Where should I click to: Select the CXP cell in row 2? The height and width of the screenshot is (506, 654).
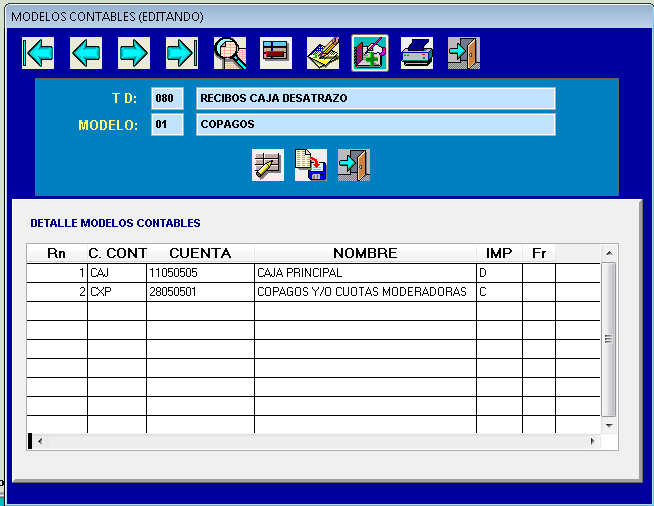click(117, 292)
